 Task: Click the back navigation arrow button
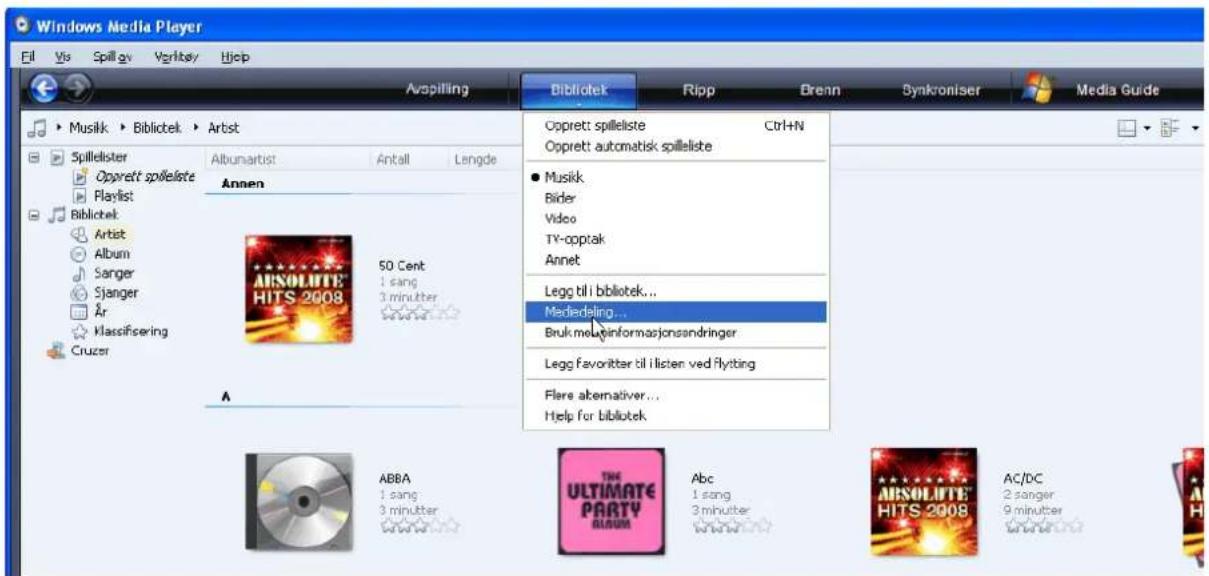pos(45,89)
